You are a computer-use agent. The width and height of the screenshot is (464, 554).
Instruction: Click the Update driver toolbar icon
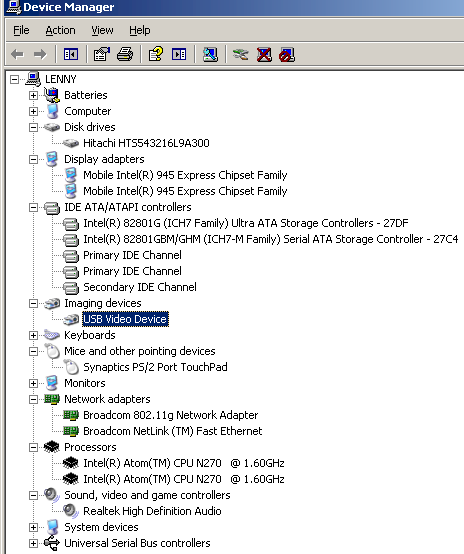tap(241, 54)
